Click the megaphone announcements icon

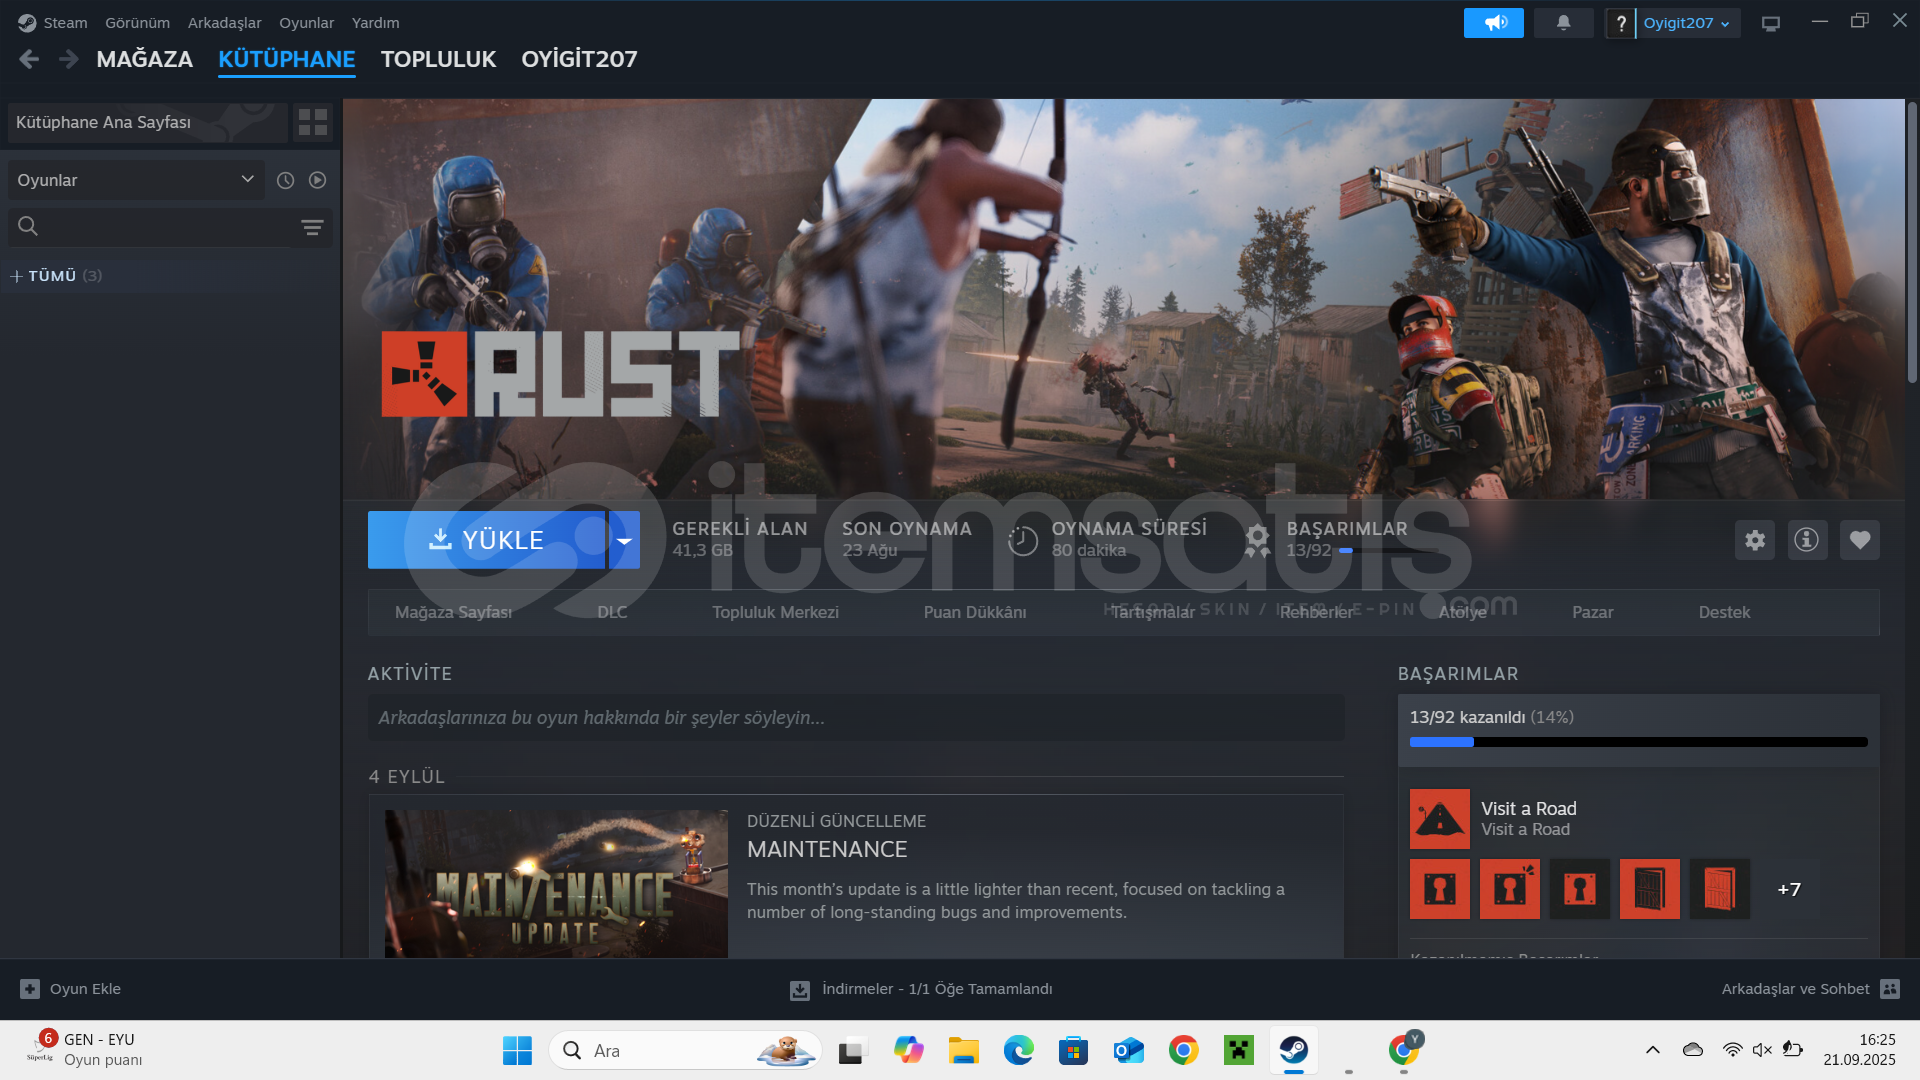pyautogui.click(x=1493, y=22)
